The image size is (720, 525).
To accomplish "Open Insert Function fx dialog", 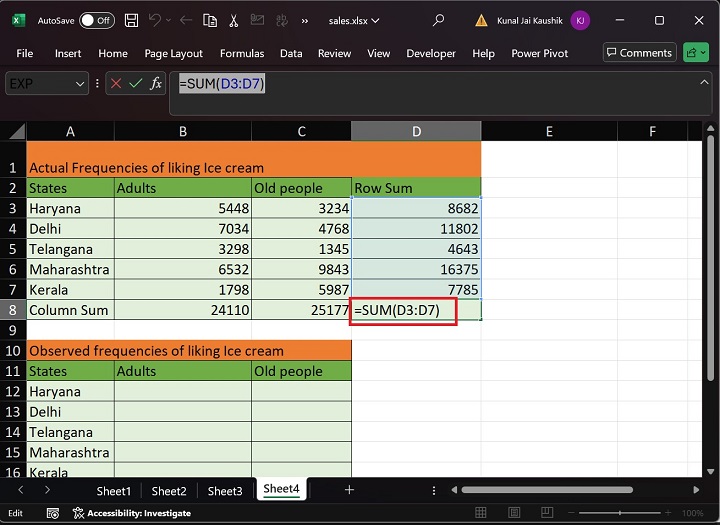I will [x=156, y=84].
